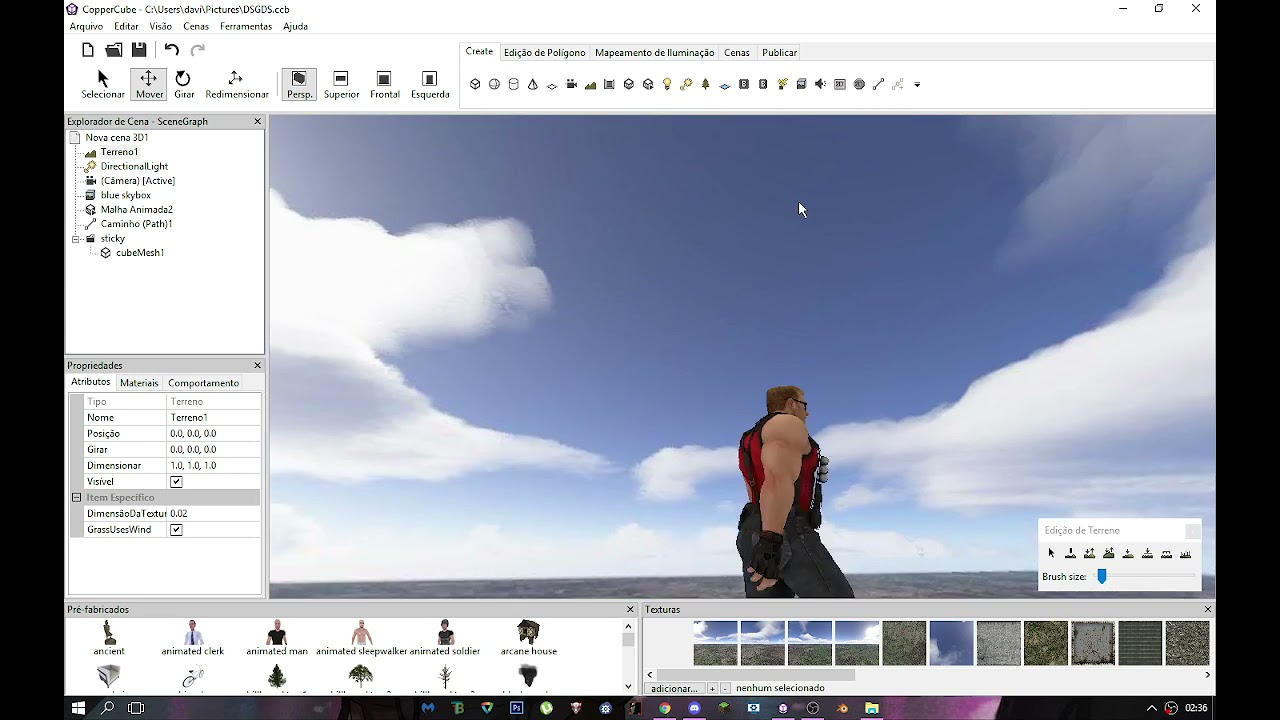Open Discord from the taskbar

694,708
